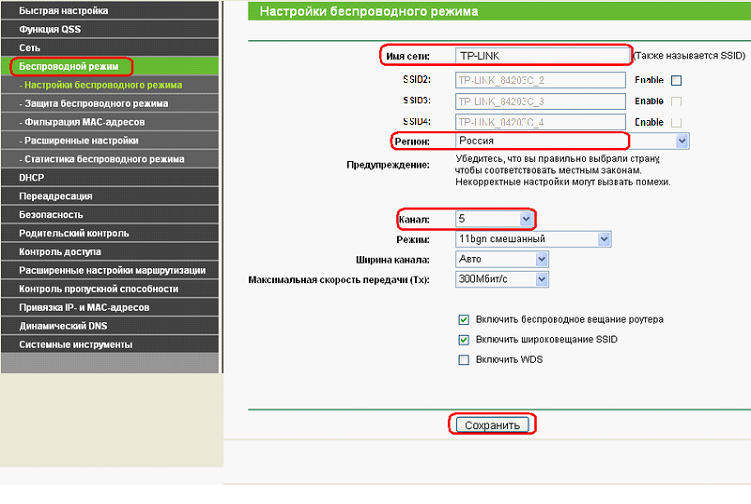The width and height of the screenshot is (751, 504).
Task: Open the Сеть menu section
Action: click(110, 48)
